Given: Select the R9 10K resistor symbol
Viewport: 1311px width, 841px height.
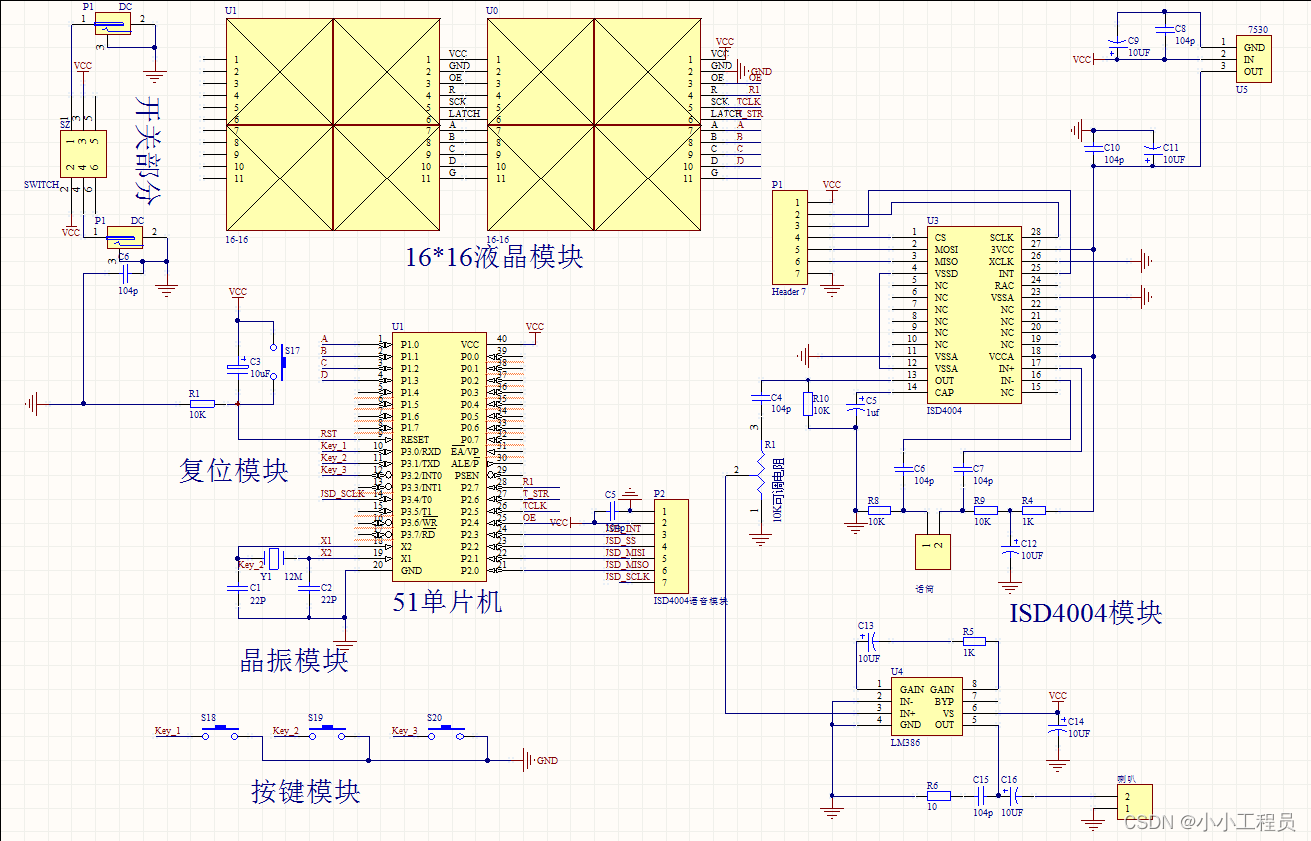Looking at the screenshot, I should (x=985, y=510).
